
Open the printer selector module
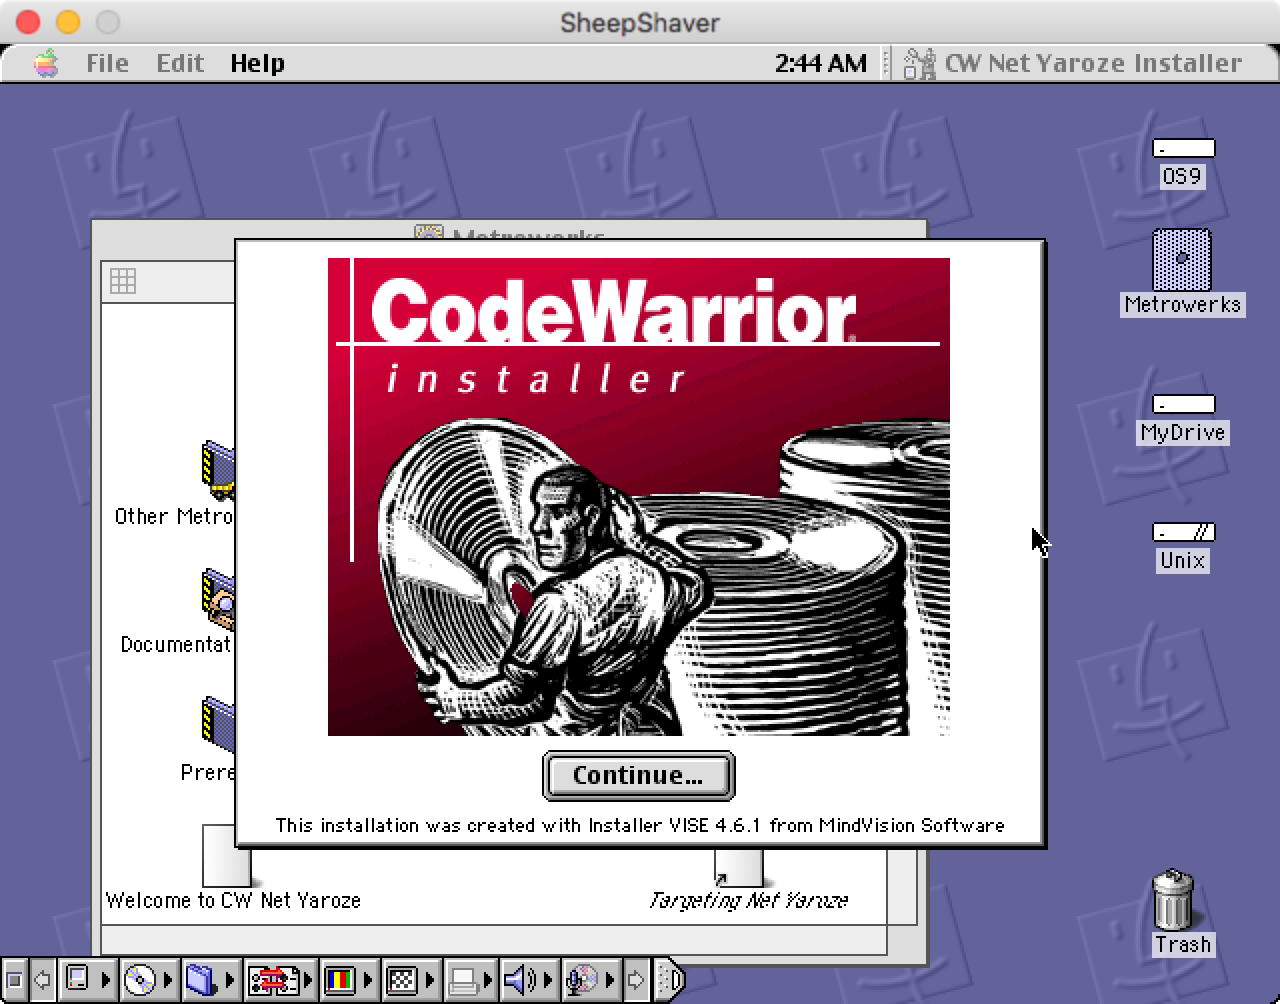[469, 980]
